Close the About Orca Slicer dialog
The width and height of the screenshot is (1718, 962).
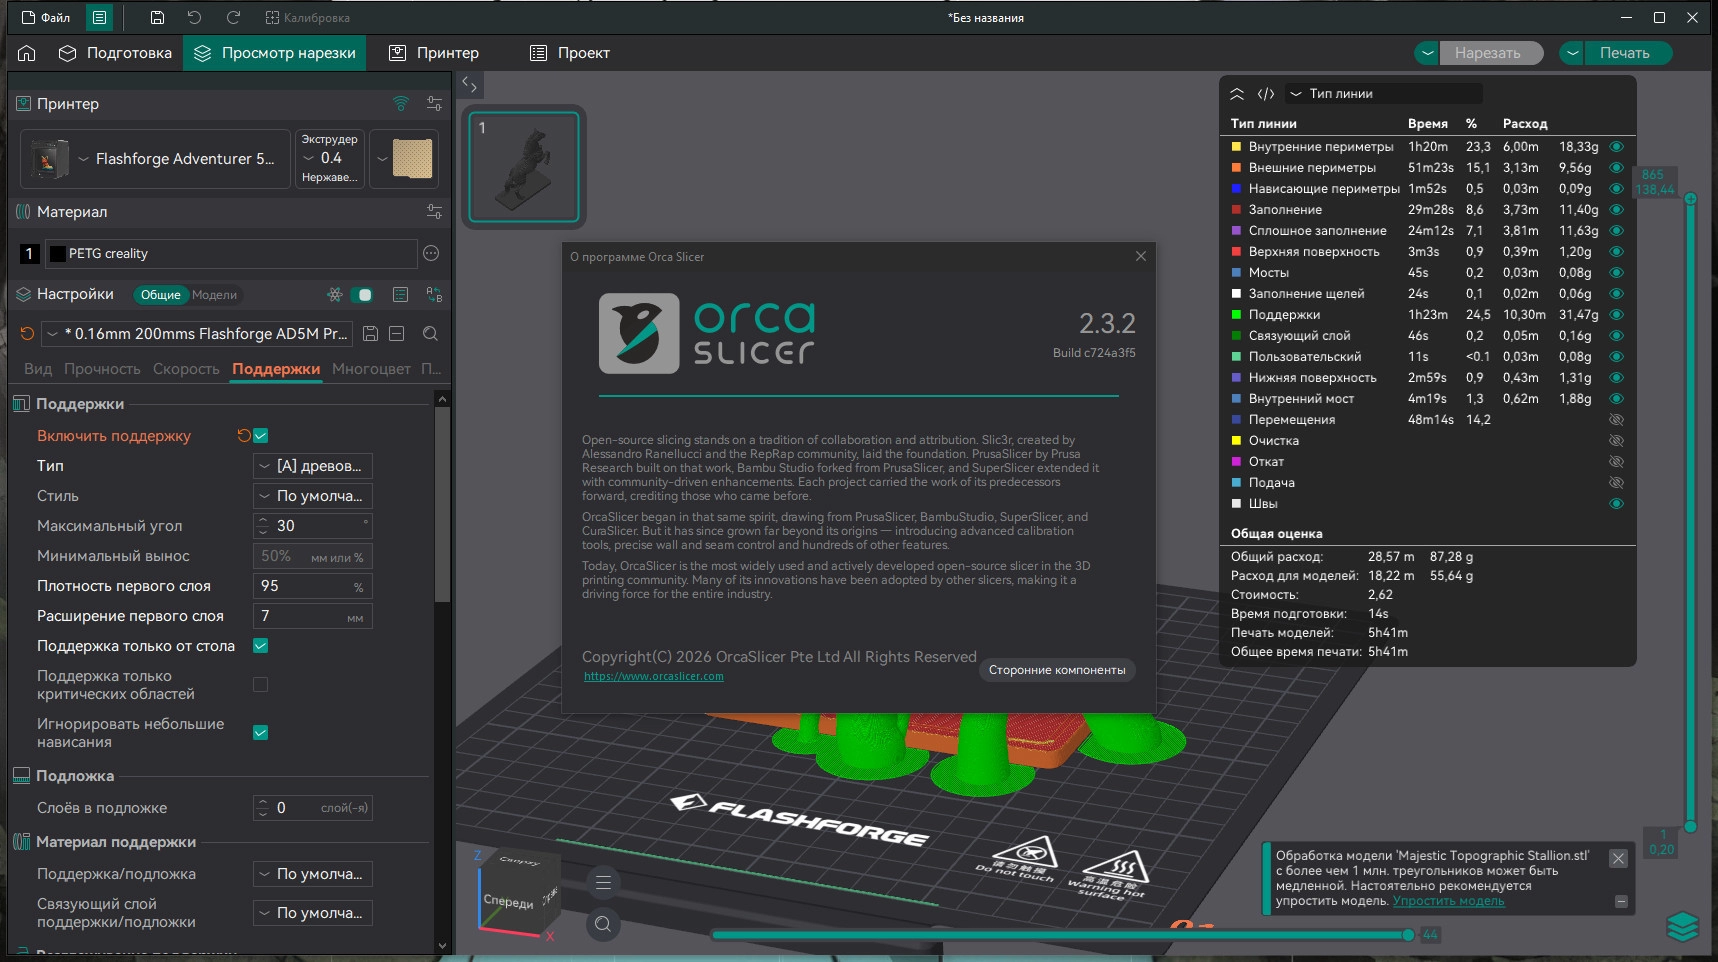pyautogui.click(x=1141, y=256)
